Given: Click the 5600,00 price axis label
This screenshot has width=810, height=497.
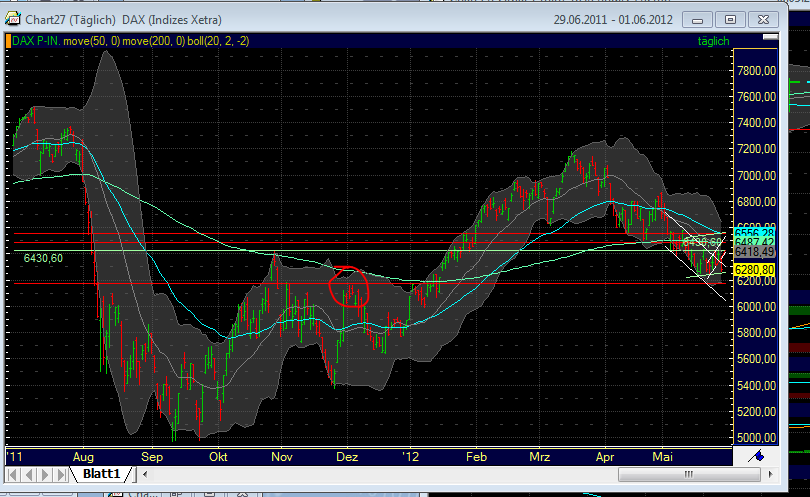Looking at the screenshot, I should click(x=756, y=359).
